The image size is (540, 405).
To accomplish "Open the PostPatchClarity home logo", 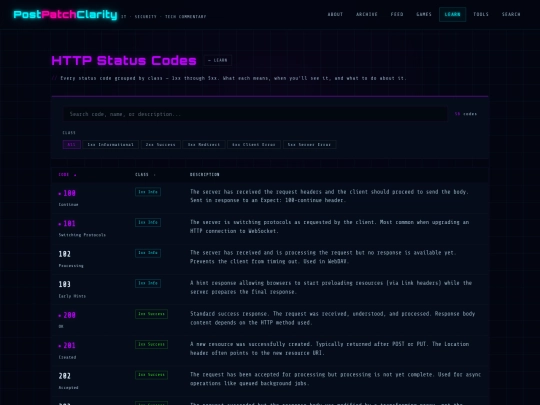I will coord(65,14).
